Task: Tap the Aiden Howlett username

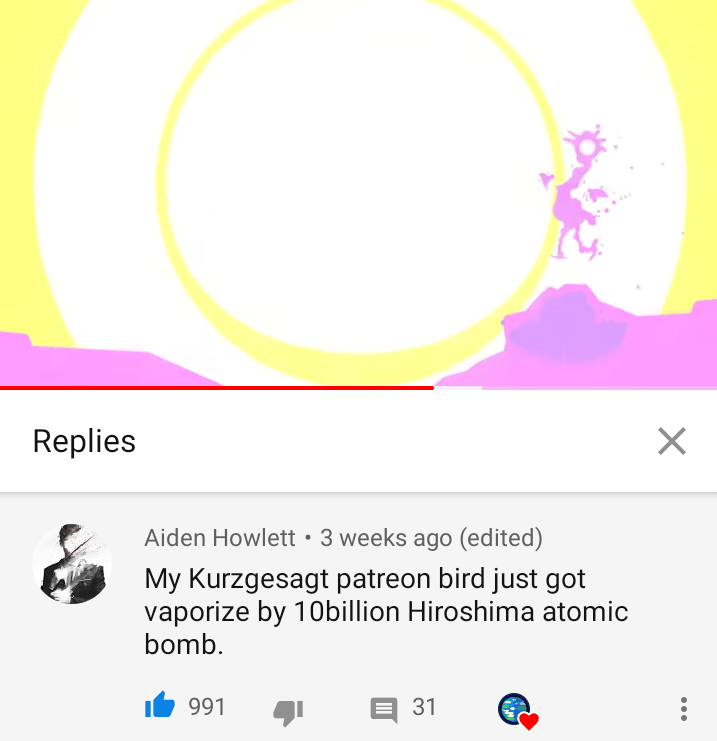Action: coord(220,538)
